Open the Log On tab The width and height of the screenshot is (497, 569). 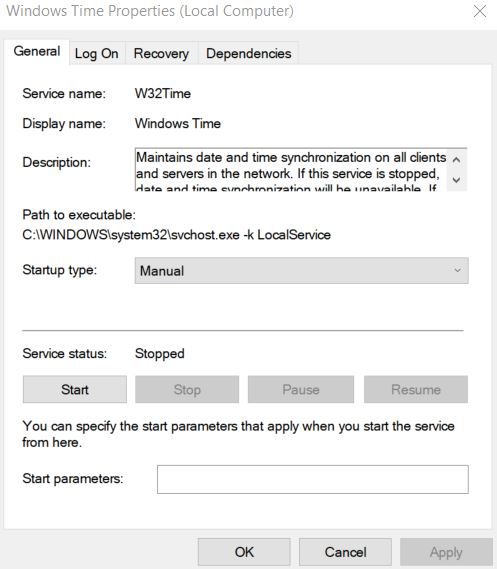[x=96, y=54]
